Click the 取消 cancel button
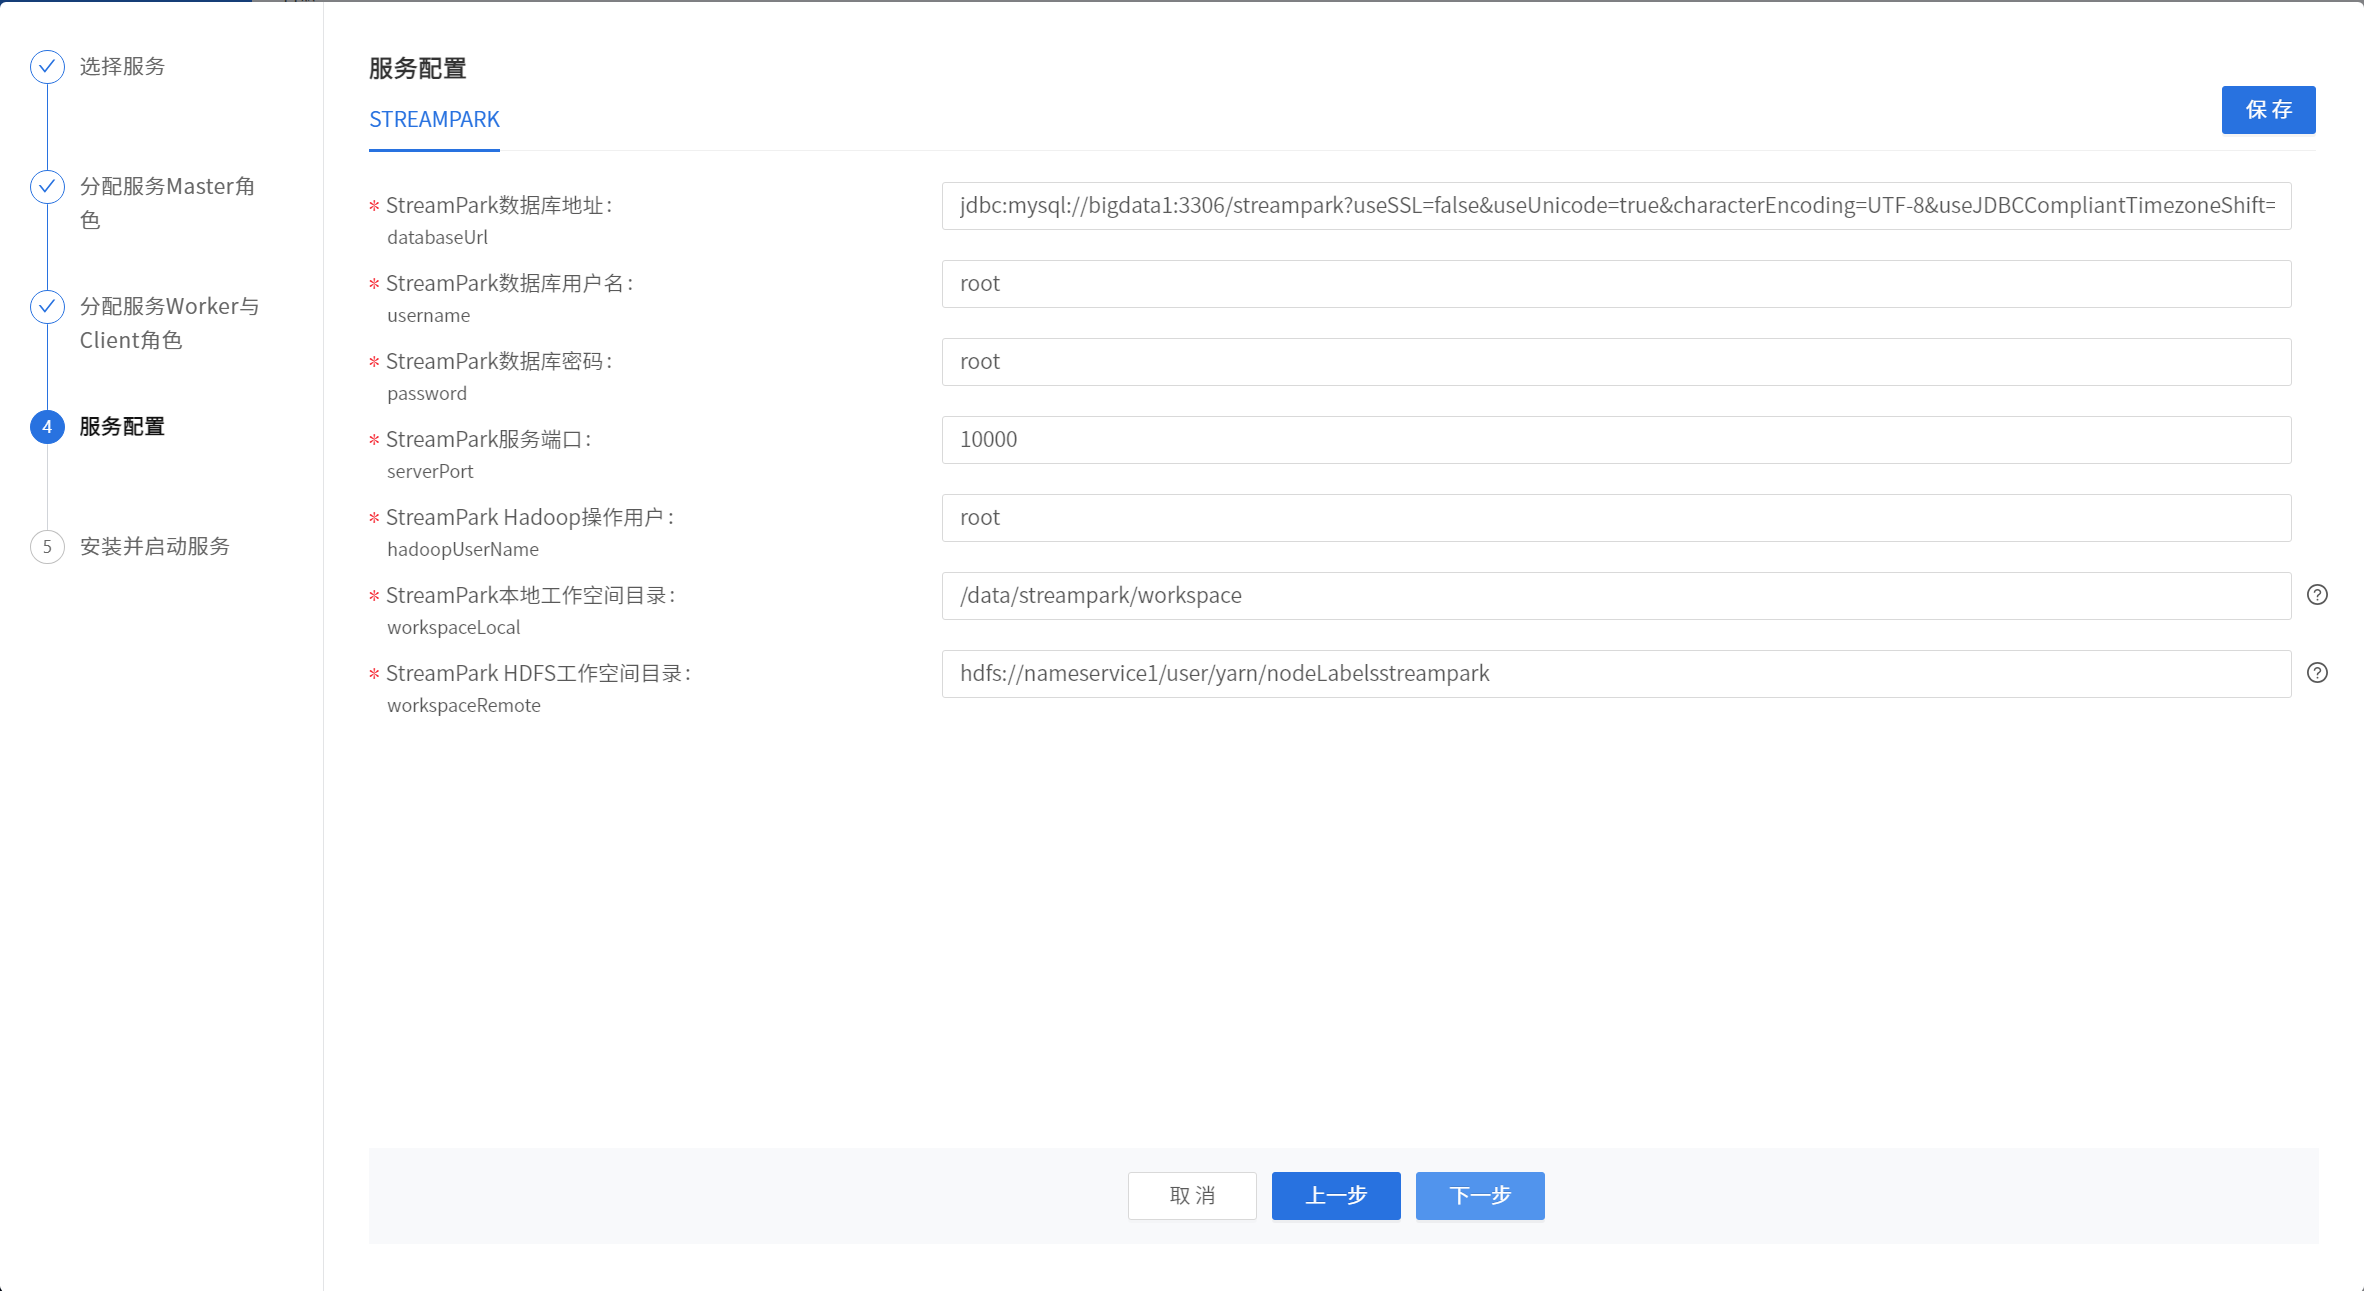 coord(1192,1195)
